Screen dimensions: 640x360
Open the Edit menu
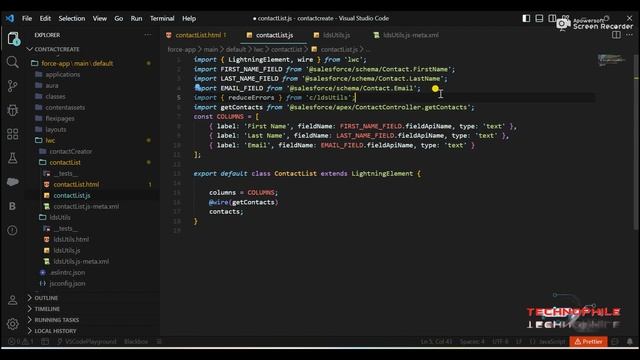pyautogui.click(x=45, y=18)
